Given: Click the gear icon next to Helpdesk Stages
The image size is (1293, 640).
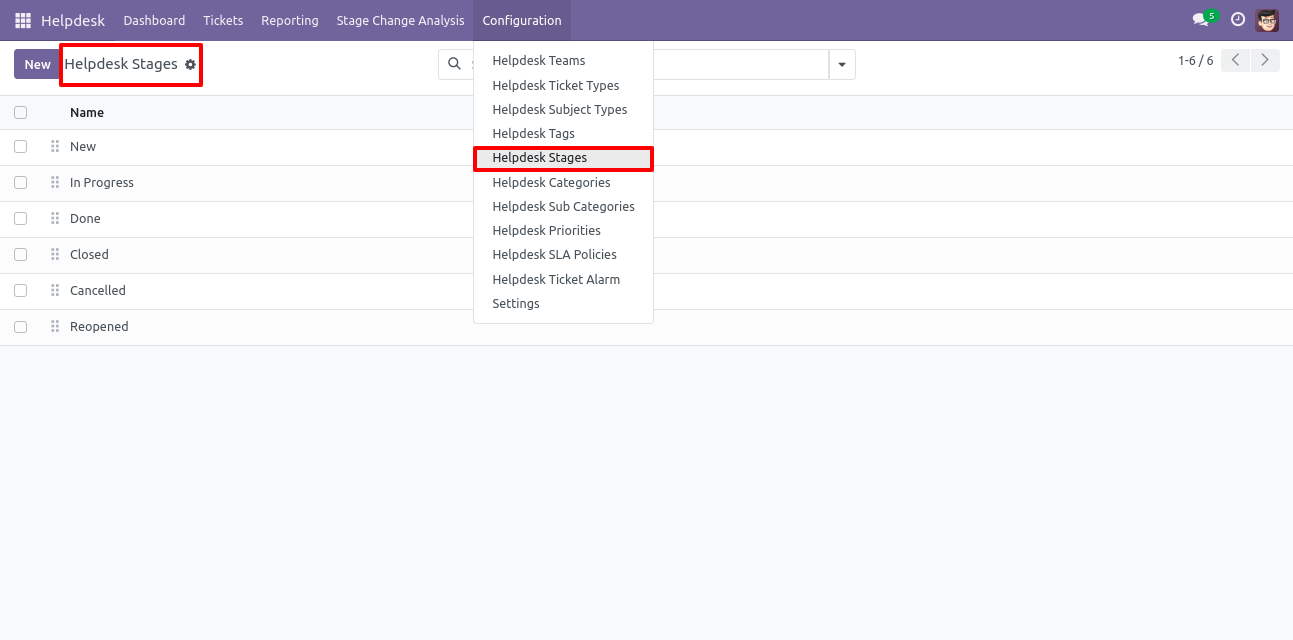Looking at the screenshot, I should click(190, 64).
